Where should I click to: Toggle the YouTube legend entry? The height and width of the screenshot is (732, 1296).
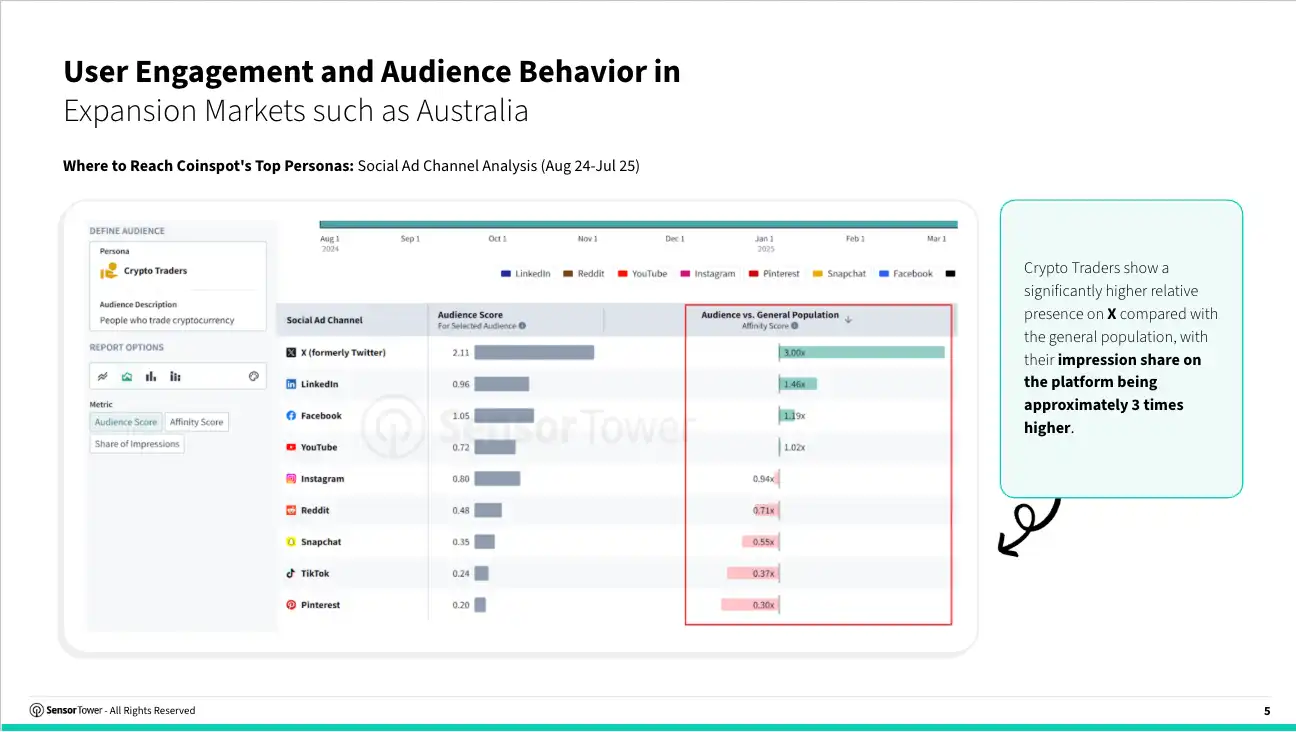pos(642,274)
